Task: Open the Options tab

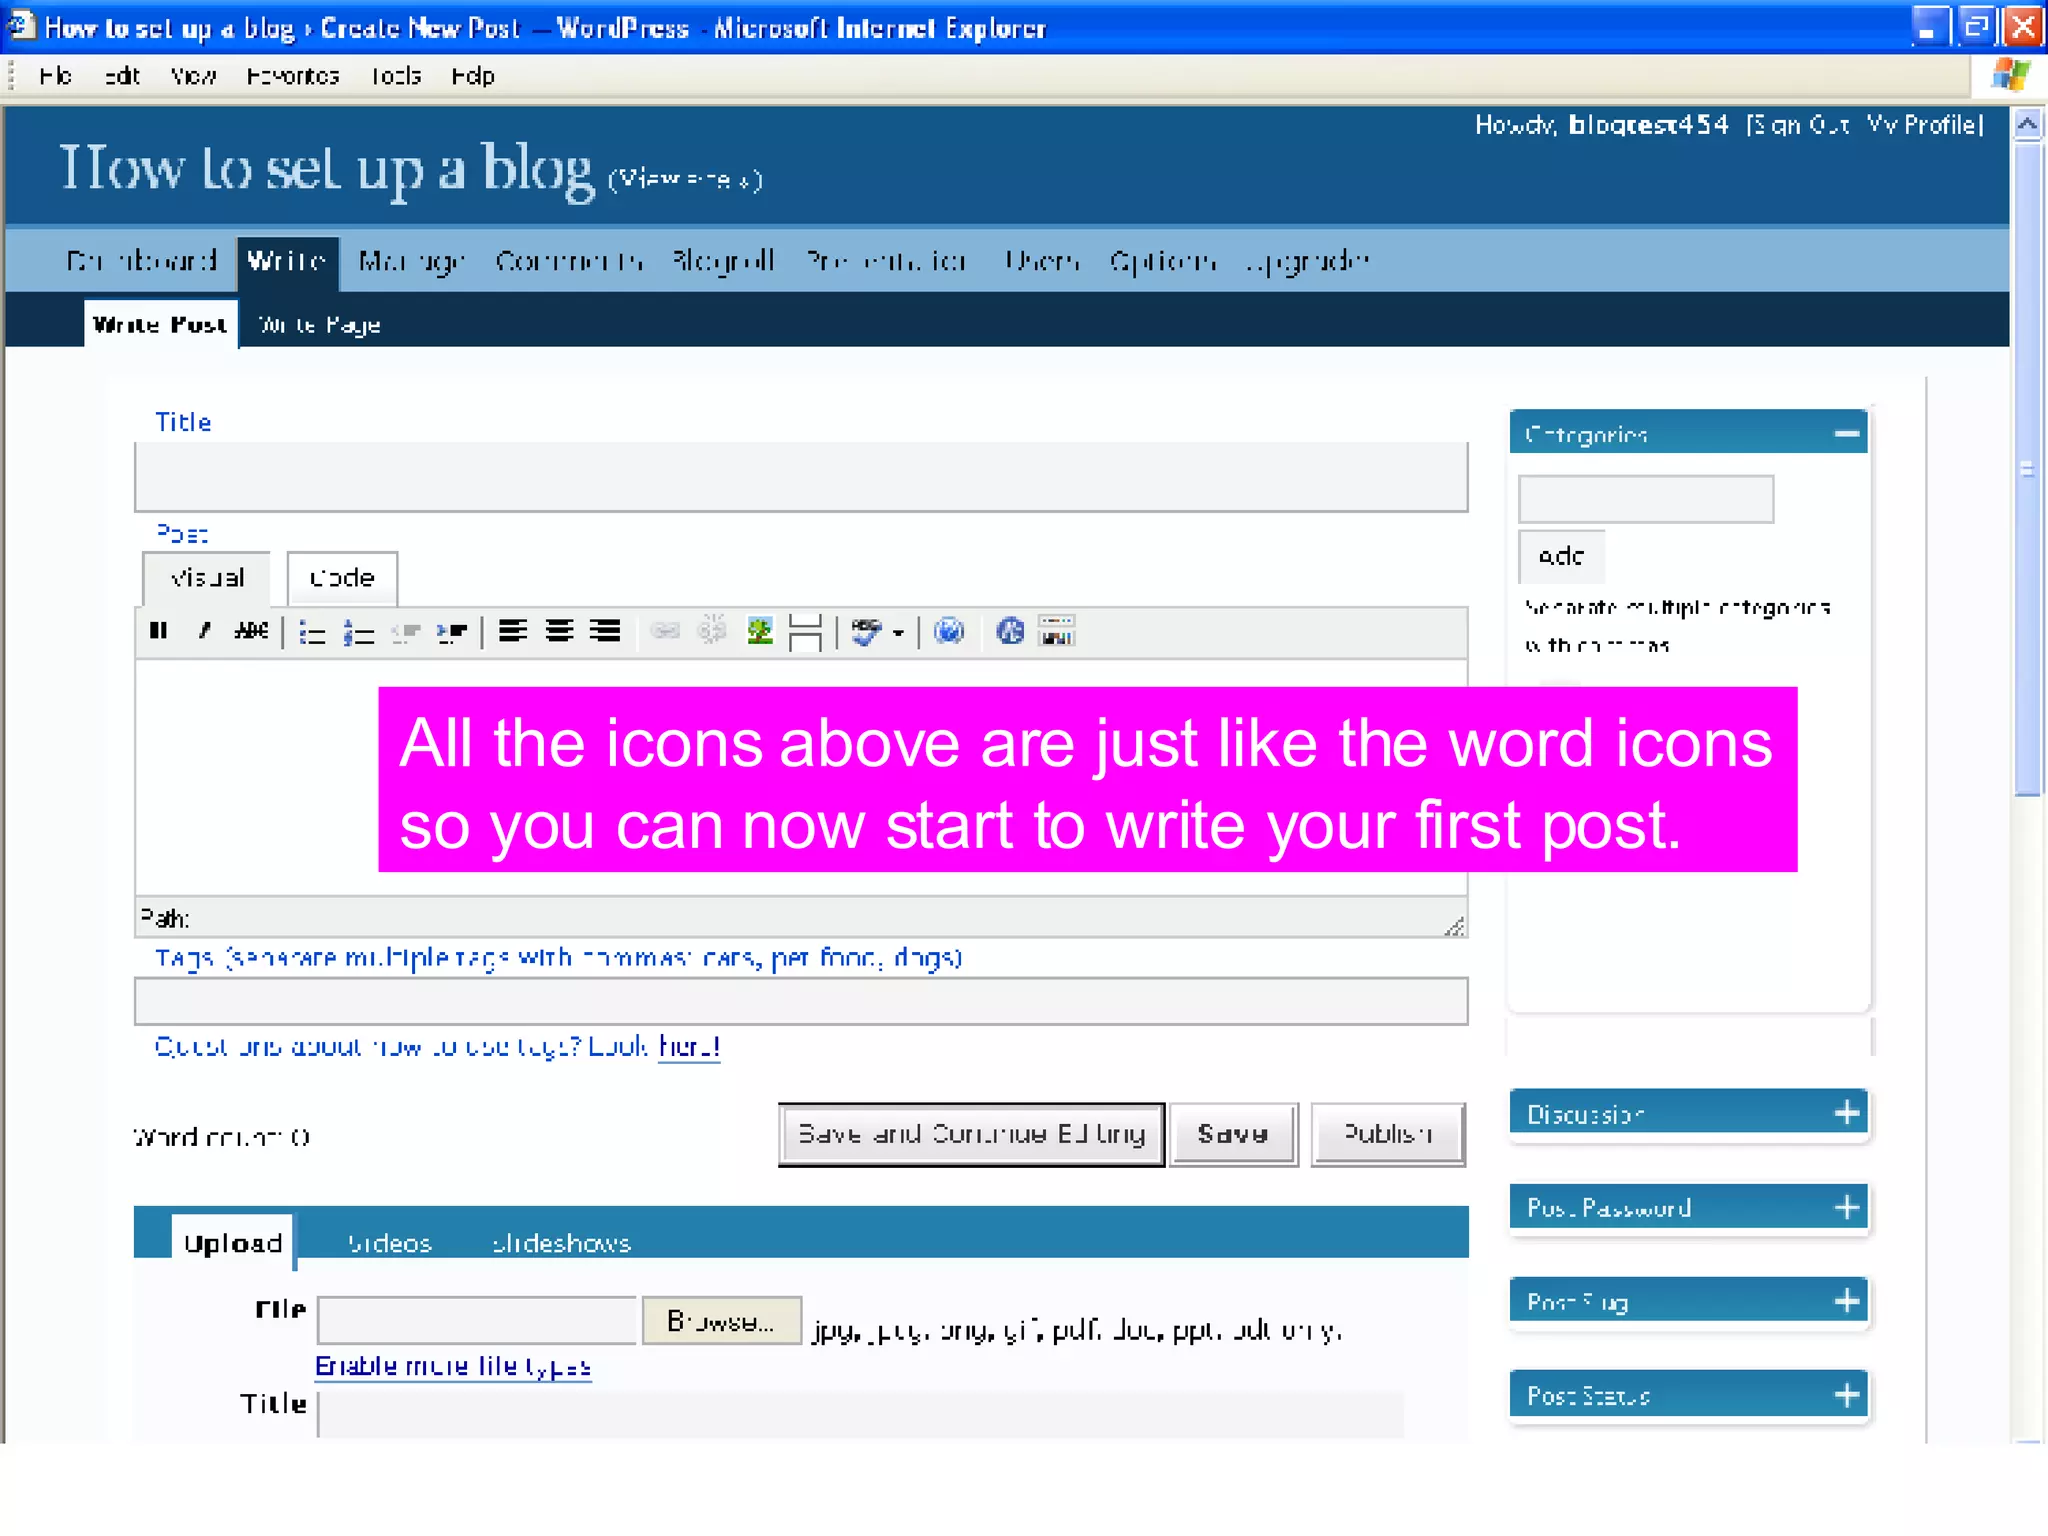Action: click(x=1163, y=262)
